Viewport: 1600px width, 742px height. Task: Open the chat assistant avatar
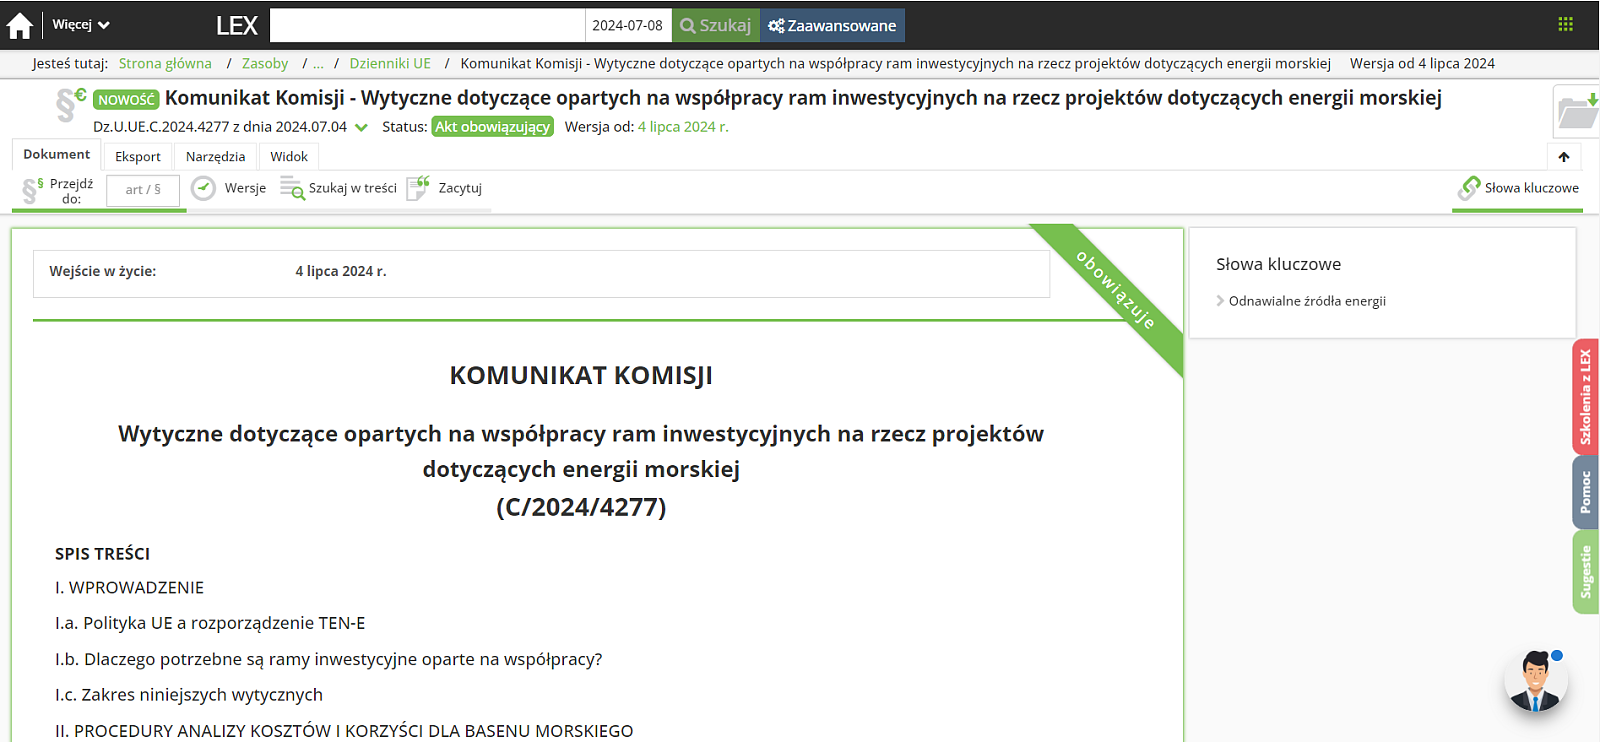(1536, 680)
